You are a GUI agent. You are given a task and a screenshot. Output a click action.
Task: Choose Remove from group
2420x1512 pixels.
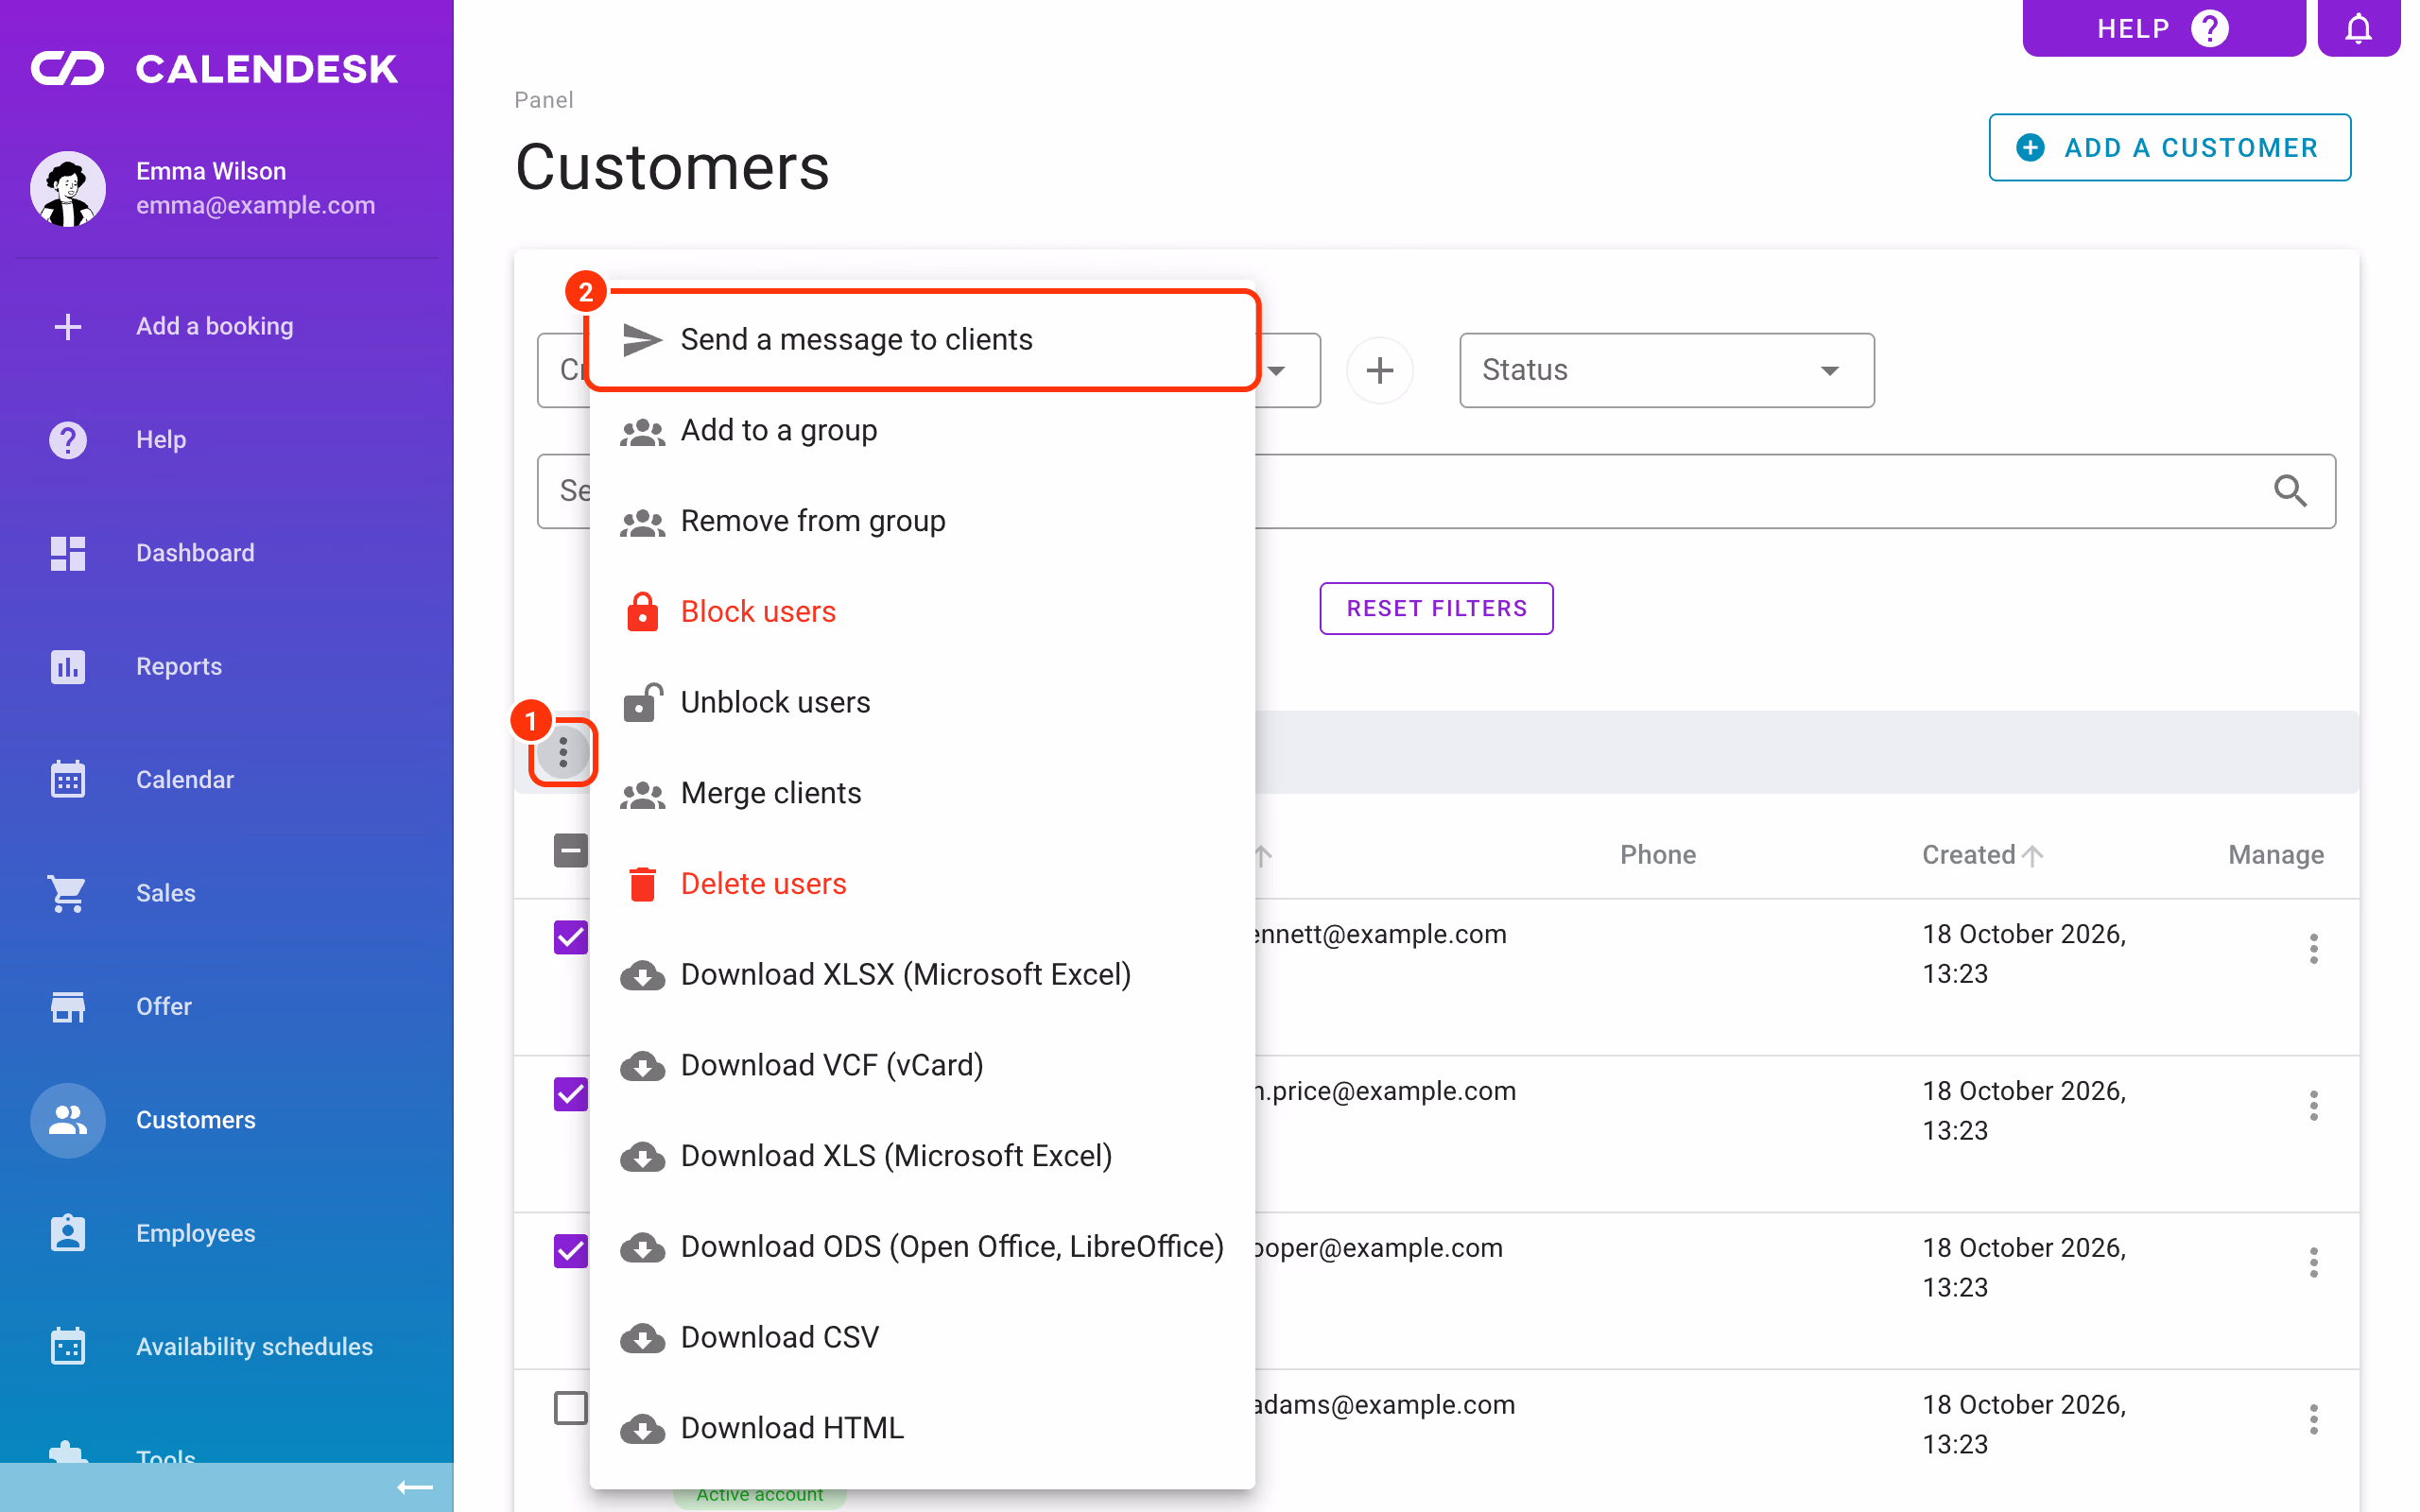click(x=922, y=521)
